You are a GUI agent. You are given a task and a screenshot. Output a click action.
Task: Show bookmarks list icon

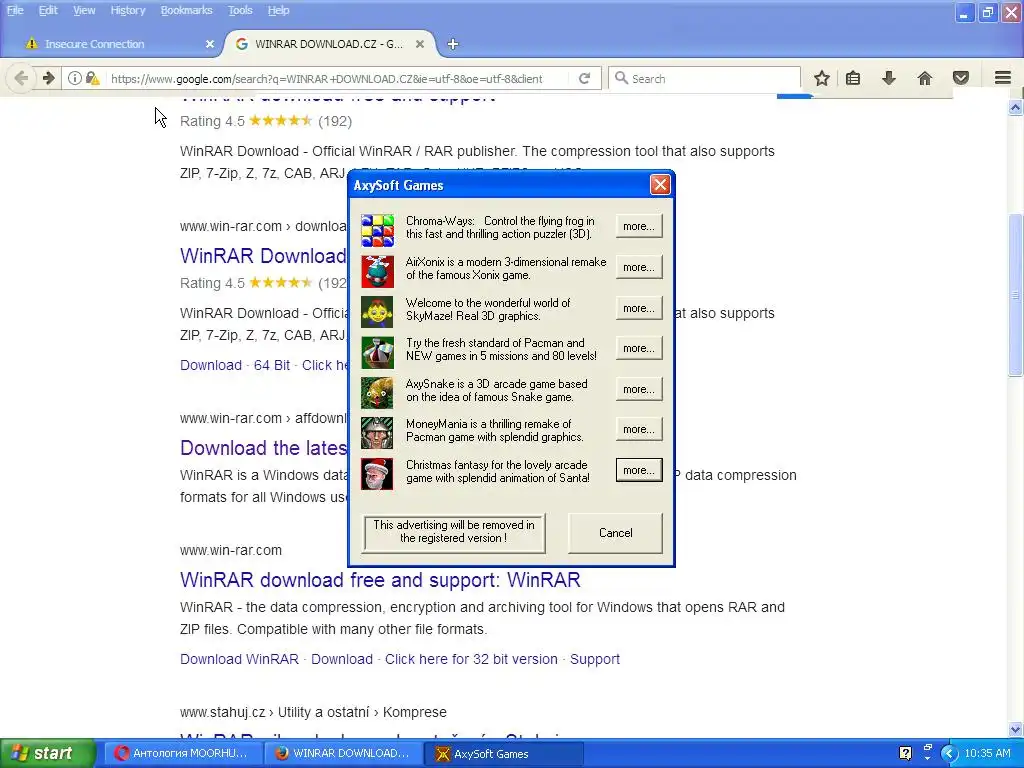(x=853, y=78)
